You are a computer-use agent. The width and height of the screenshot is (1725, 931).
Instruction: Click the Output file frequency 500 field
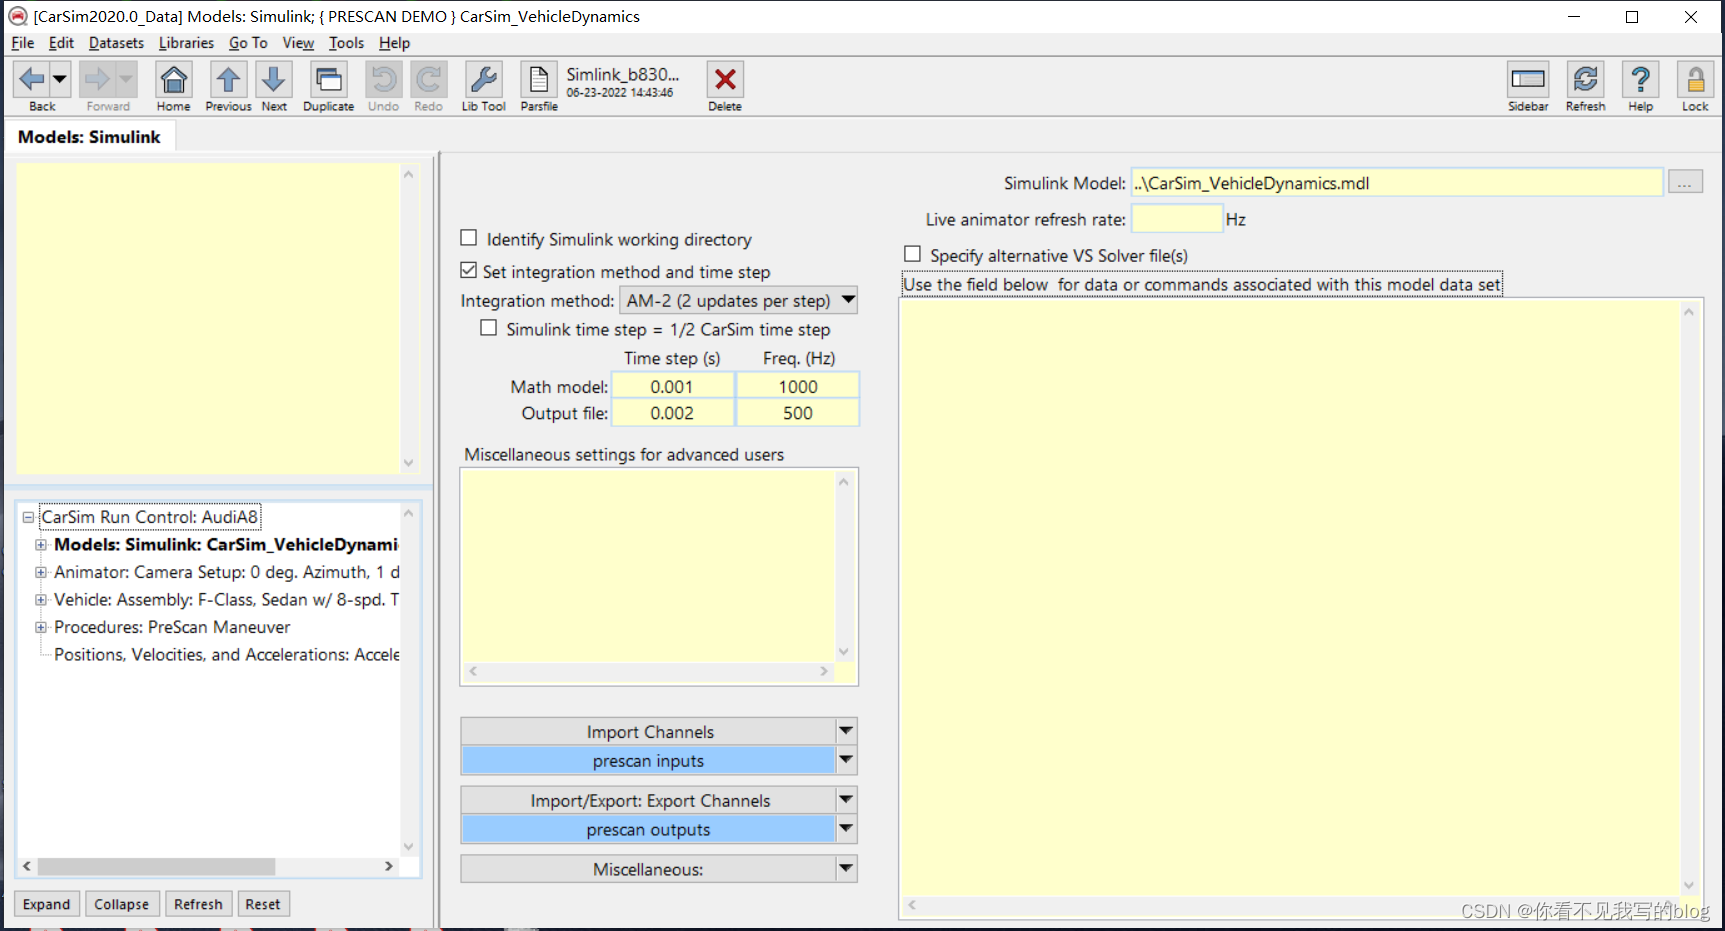(798, 413)
